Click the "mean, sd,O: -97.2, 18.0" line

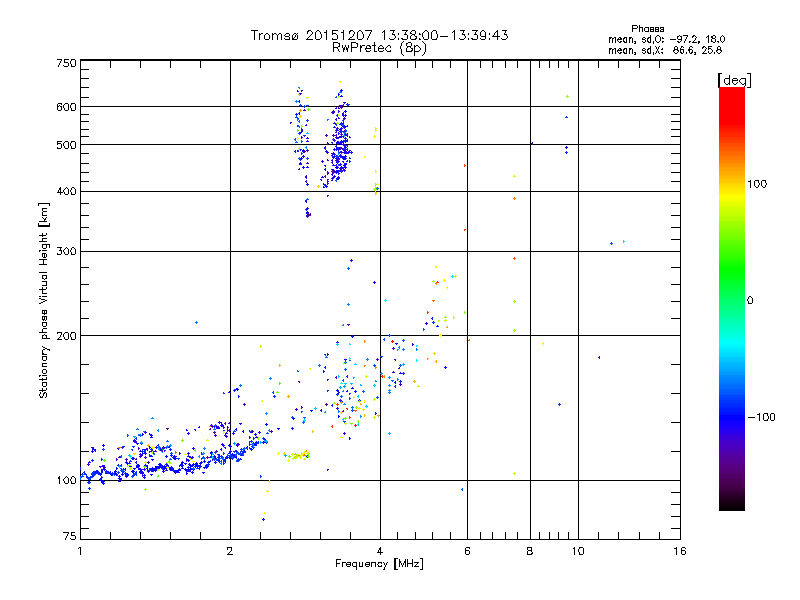(666, 39)
